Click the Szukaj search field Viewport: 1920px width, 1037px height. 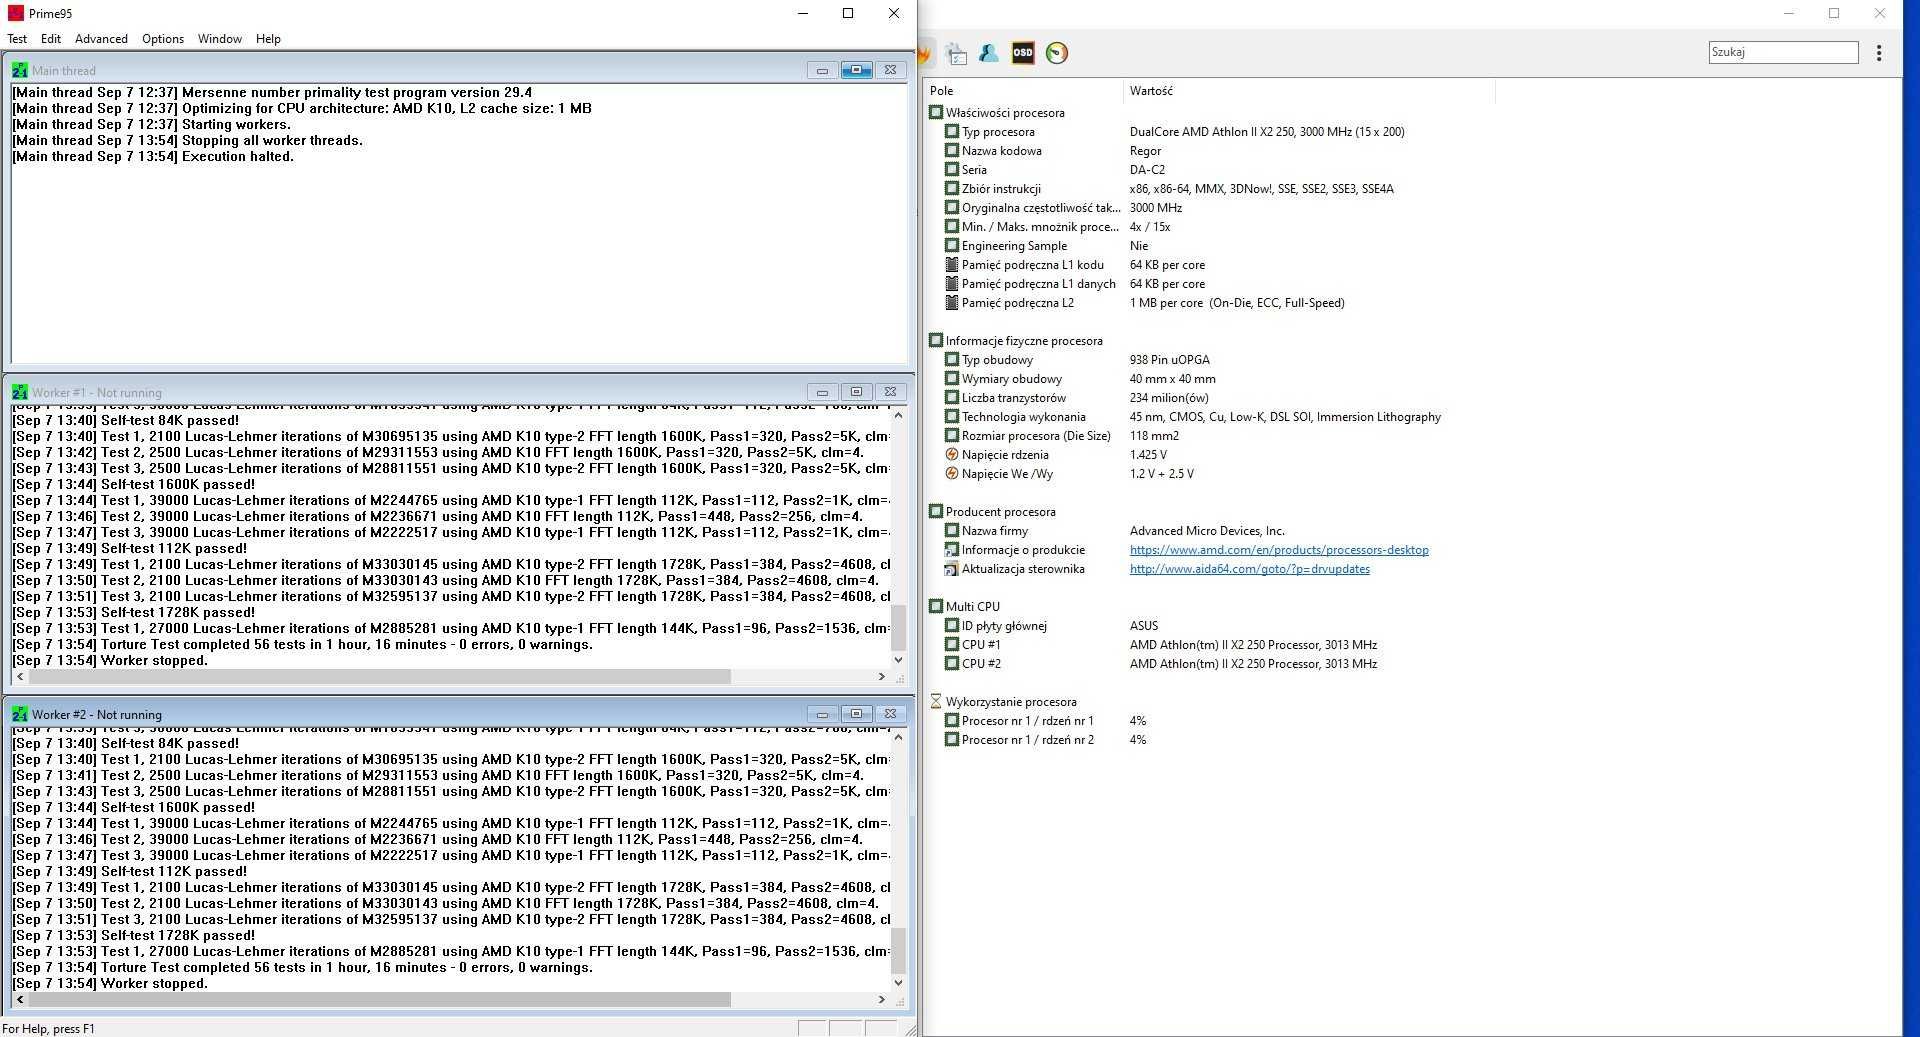pyautogui.click(x=1783, y=52)
